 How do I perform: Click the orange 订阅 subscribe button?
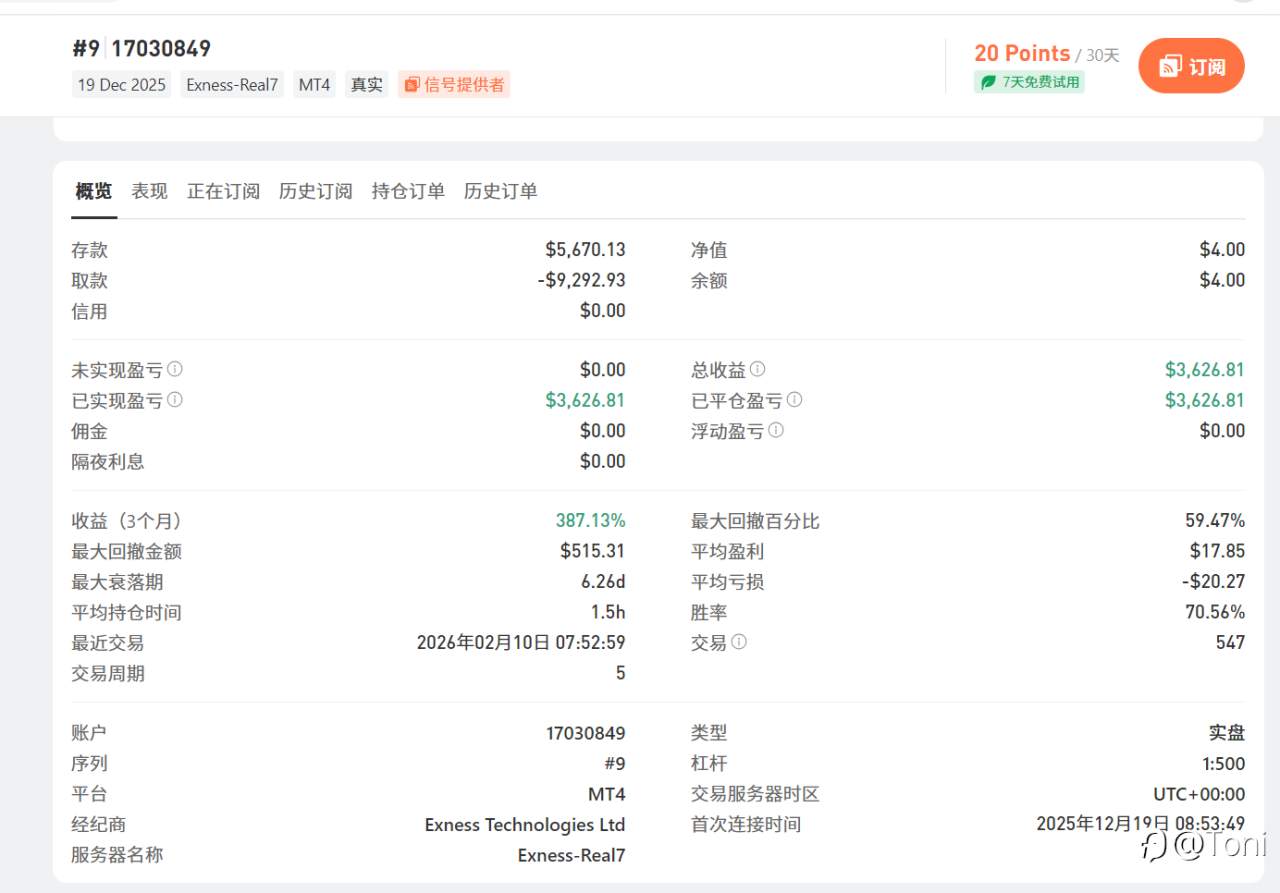(x=1191, y=66)
